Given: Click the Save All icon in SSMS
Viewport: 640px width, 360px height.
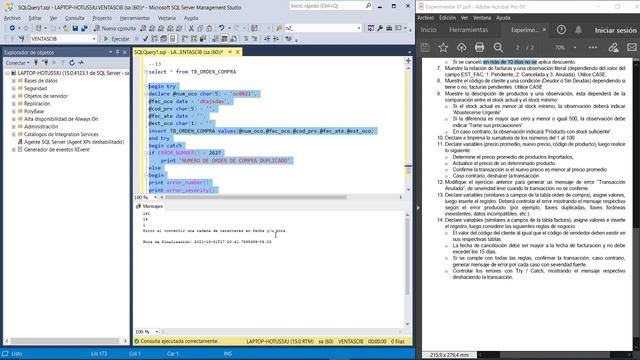Looking at the screenshot, I should pyautogui.click(x=84, y=28).
